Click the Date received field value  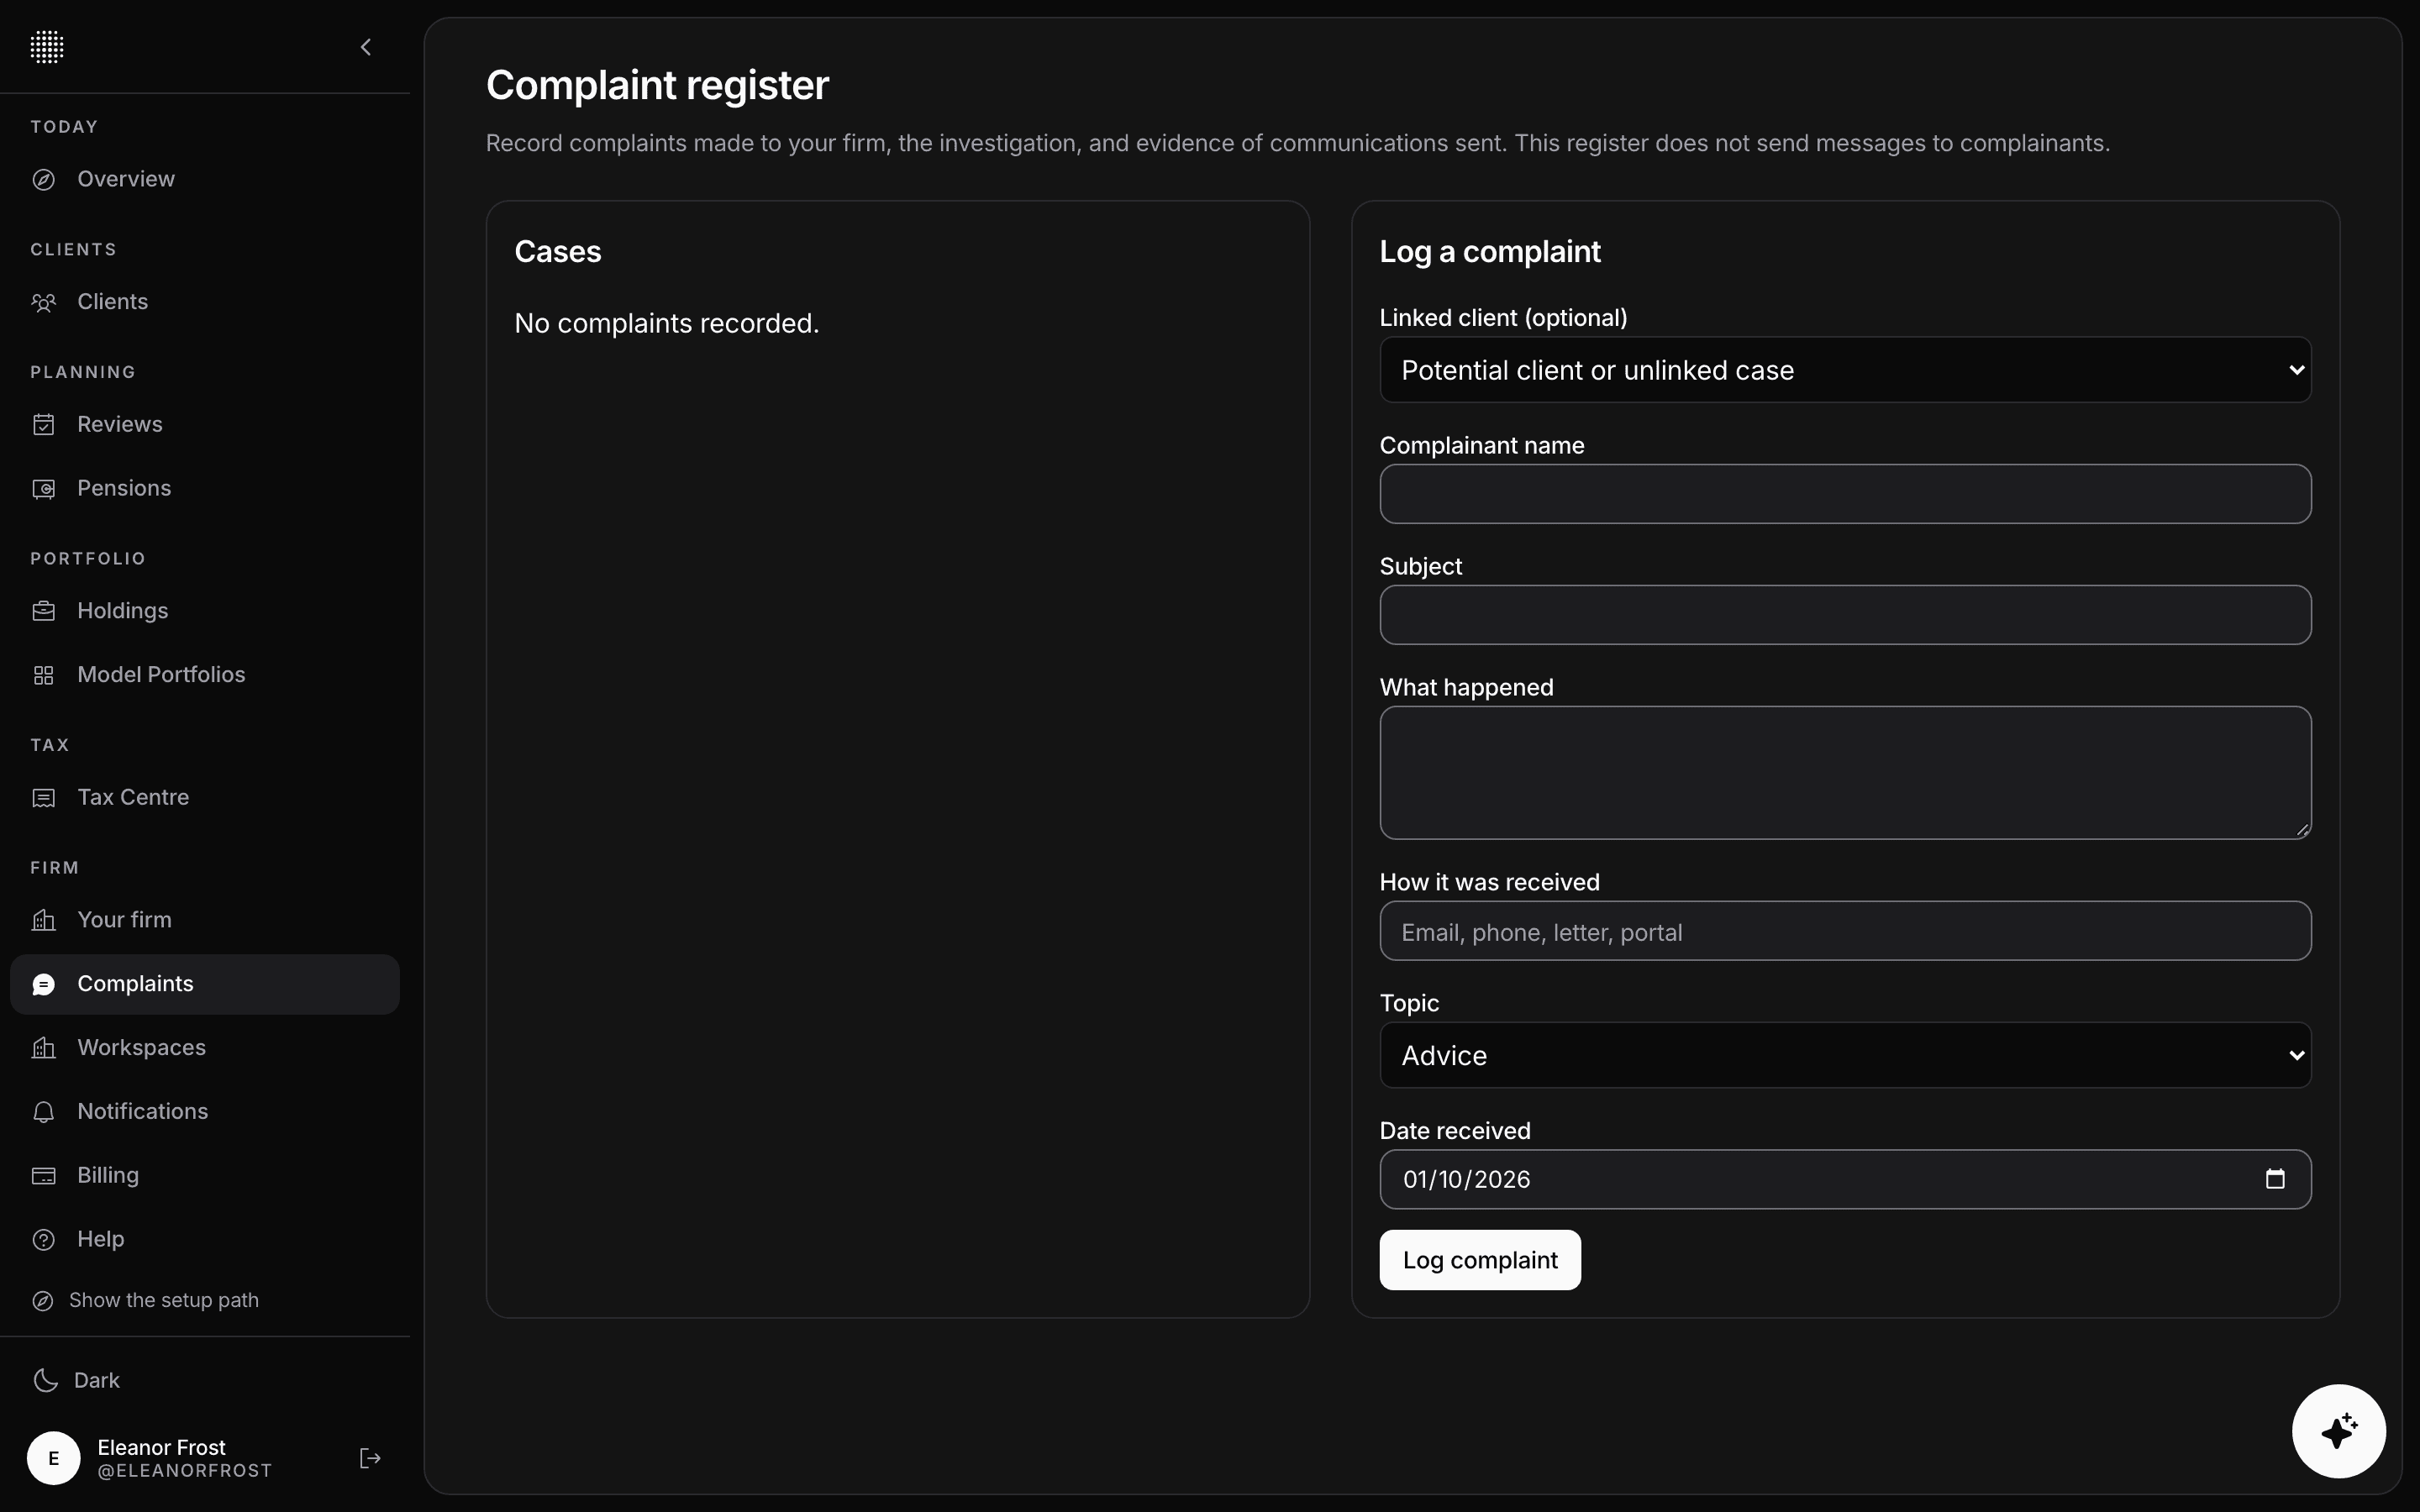1466,1180
